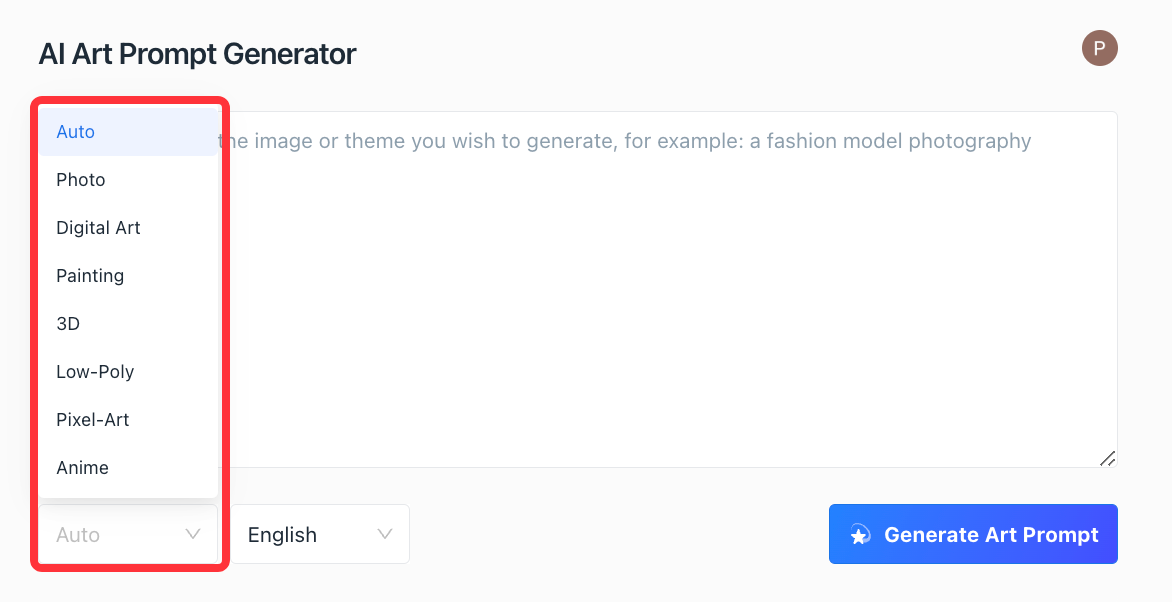Click the placeholder text about fashion model photography
Viewport: 1172px width, 602px height.
(x=625, y=141)
